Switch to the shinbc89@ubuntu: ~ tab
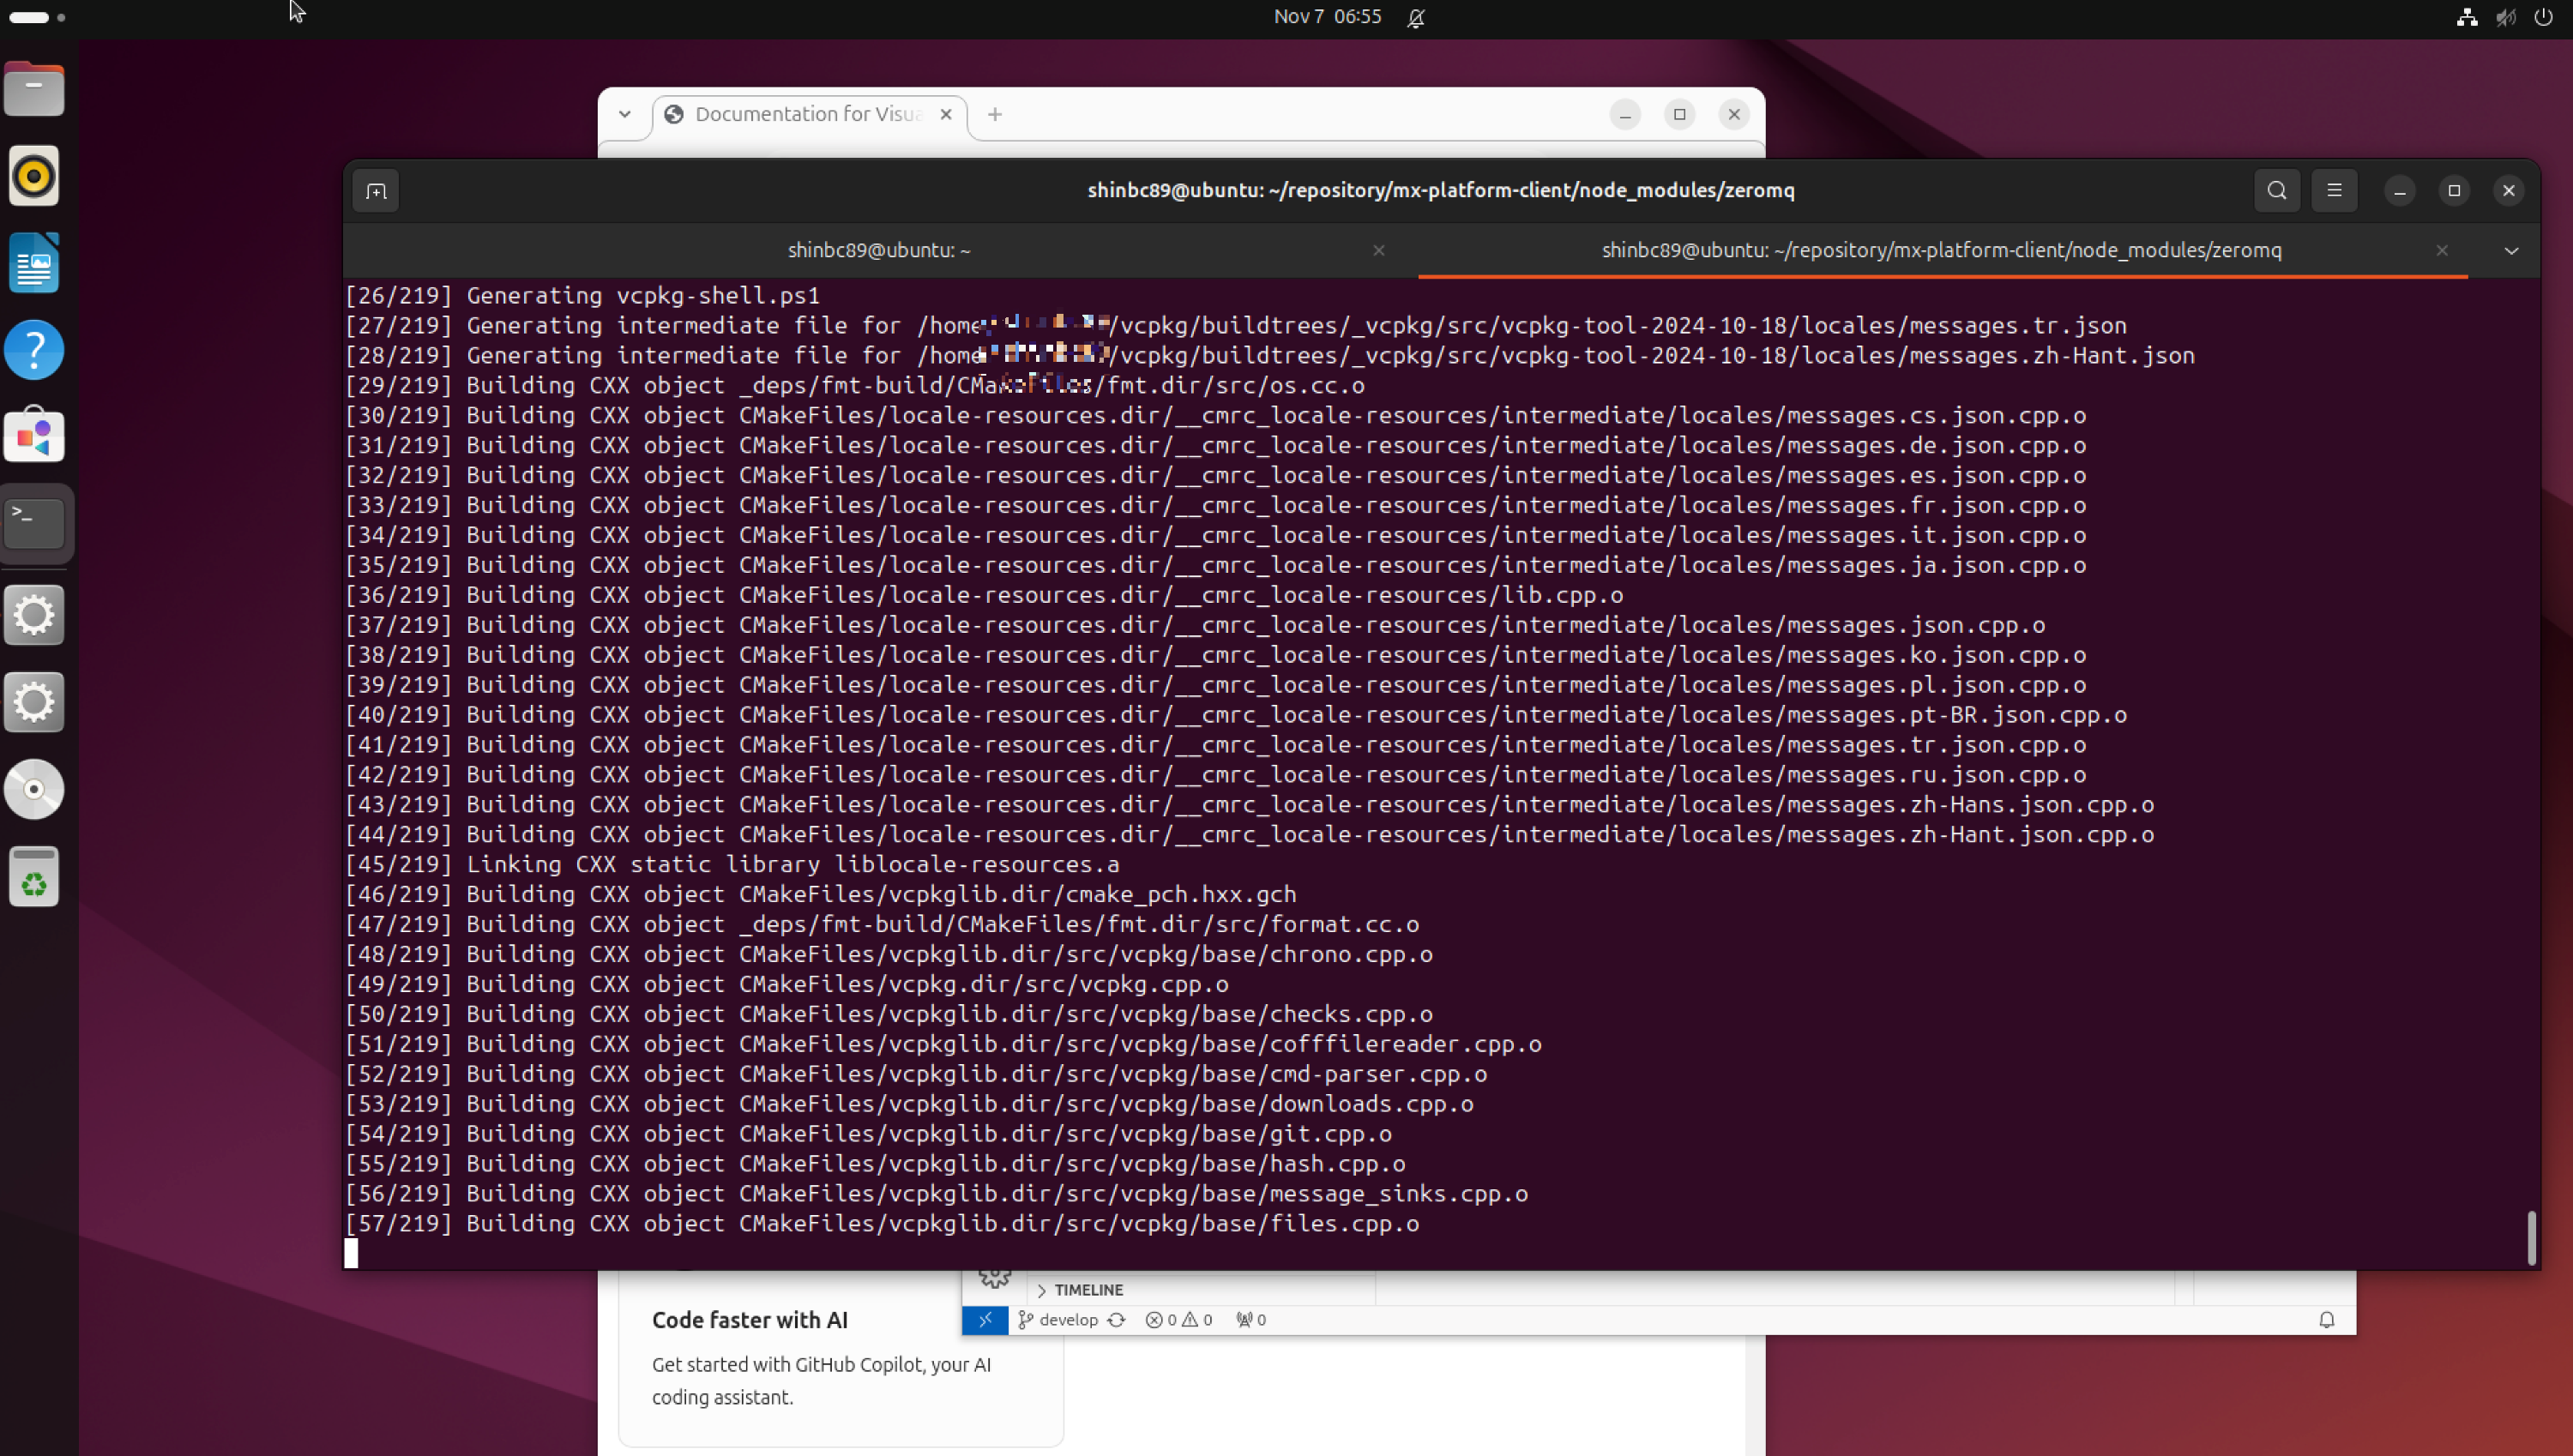This screenshot has width=2573, height=1456. click(x=878, y=251)
